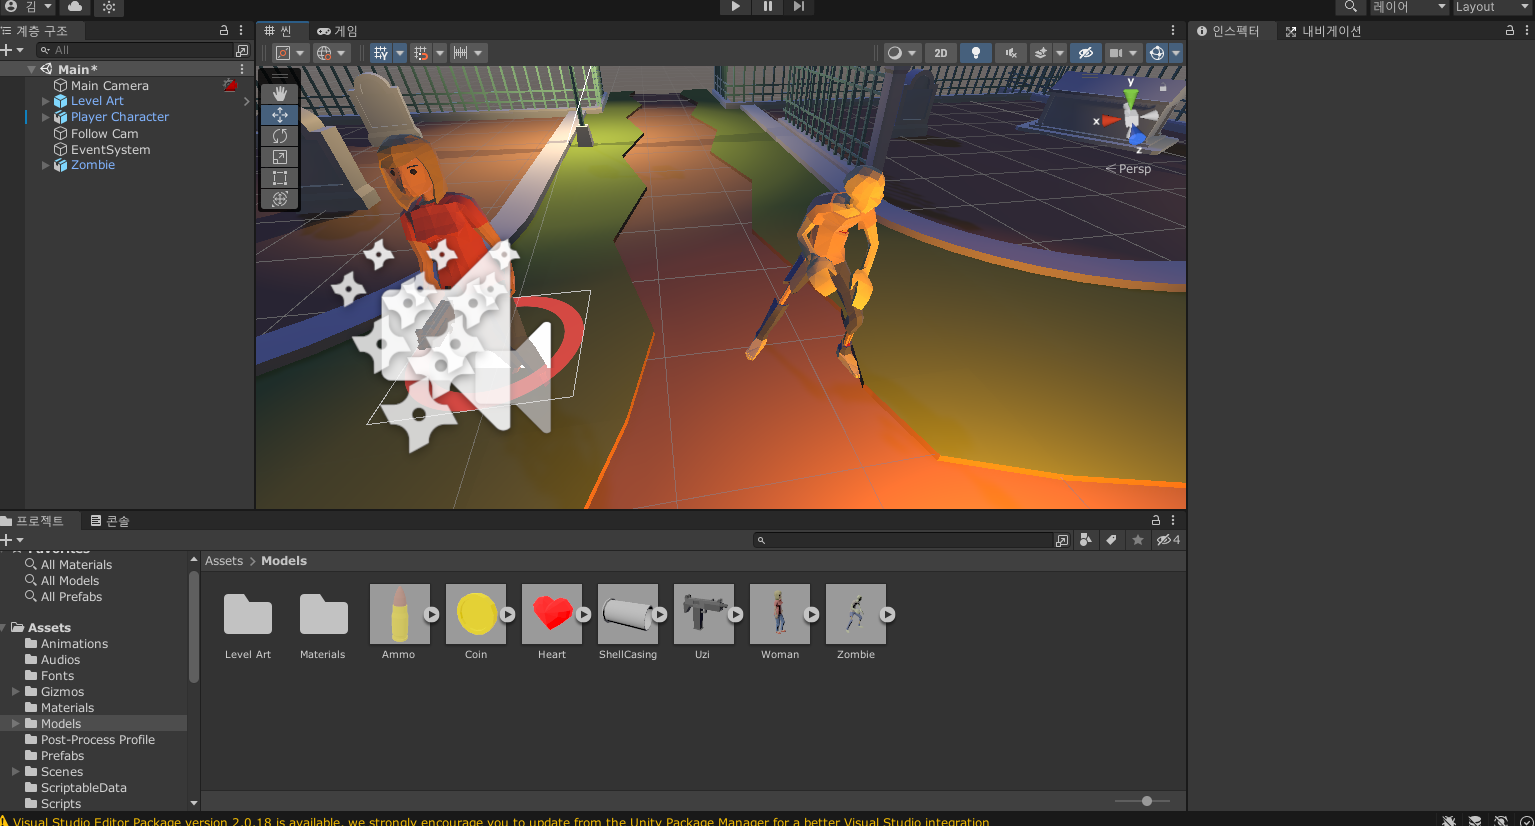Open the gizmos dropdown arrow
Viewport: 1535px width, 826px height.
(x=1176, y=53)
